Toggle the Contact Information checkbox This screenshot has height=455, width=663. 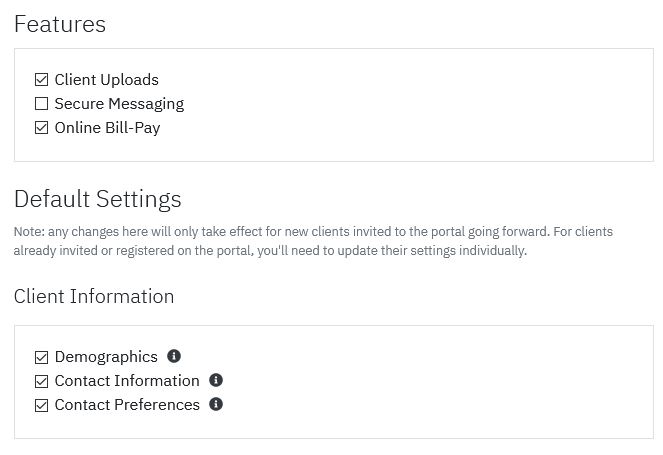pos(41,381)
